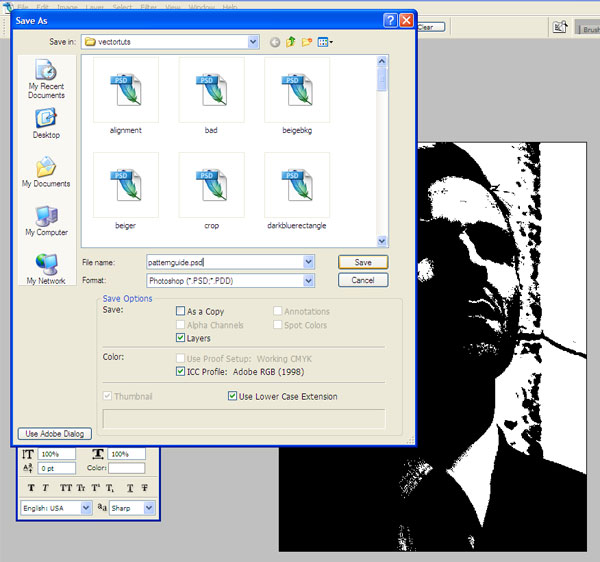Click the Faux Bold text style icon
Screen dimensions: 600x562
pyautogui.click(x=31, y=488)
